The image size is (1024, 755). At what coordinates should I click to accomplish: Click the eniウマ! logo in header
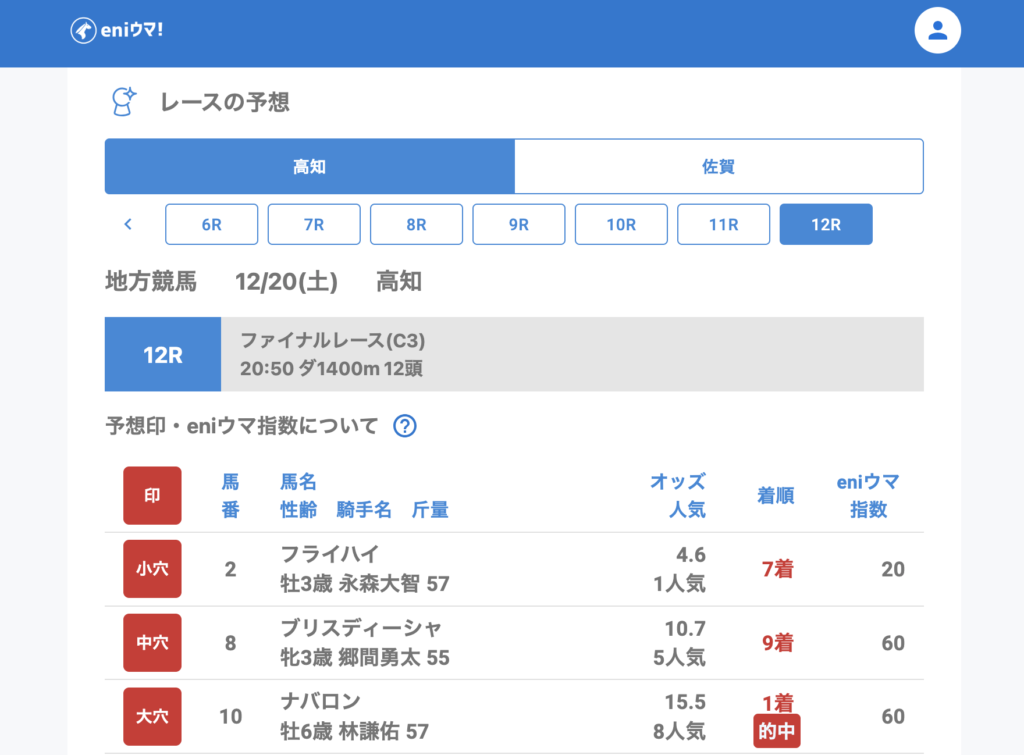(x=117, y=31)
